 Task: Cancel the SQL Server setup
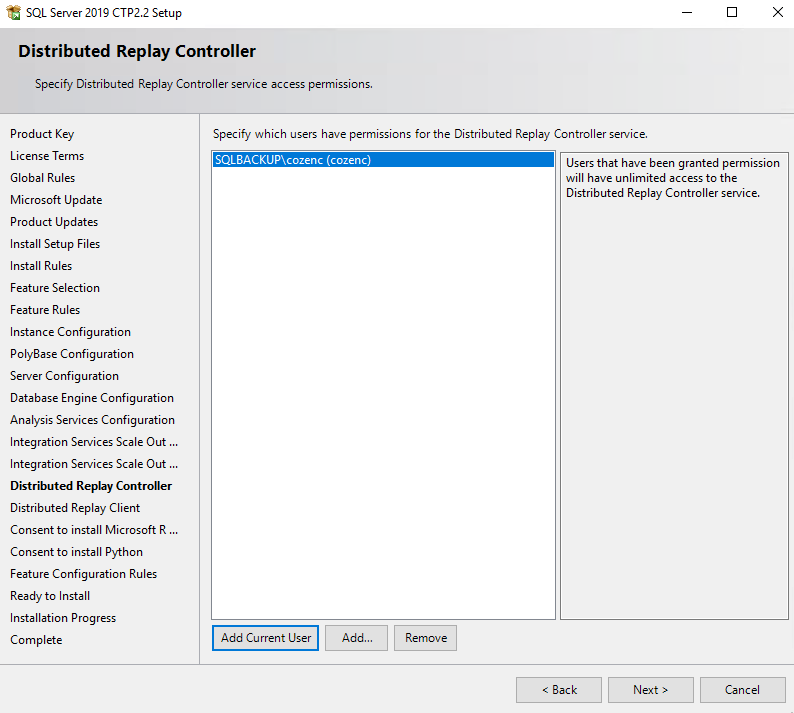pos(743,690)
